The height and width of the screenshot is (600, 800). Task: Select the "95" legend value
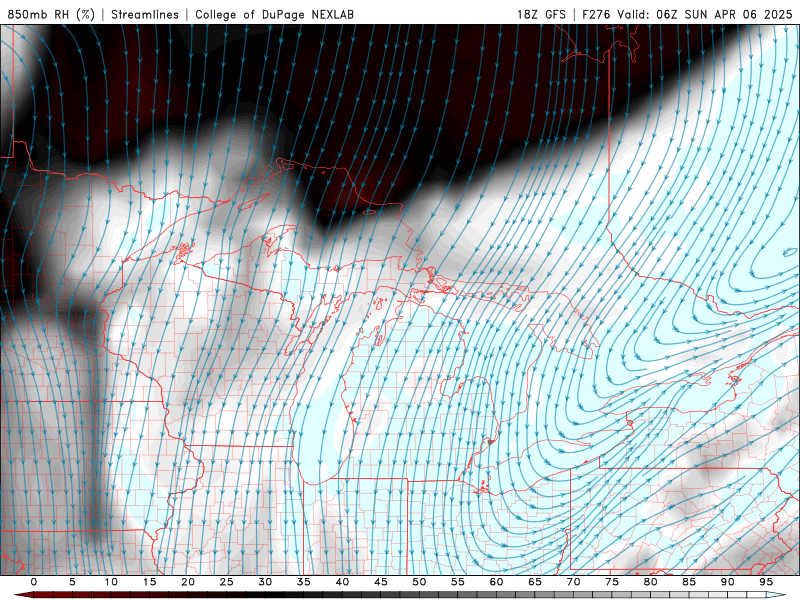pos(766,582)
